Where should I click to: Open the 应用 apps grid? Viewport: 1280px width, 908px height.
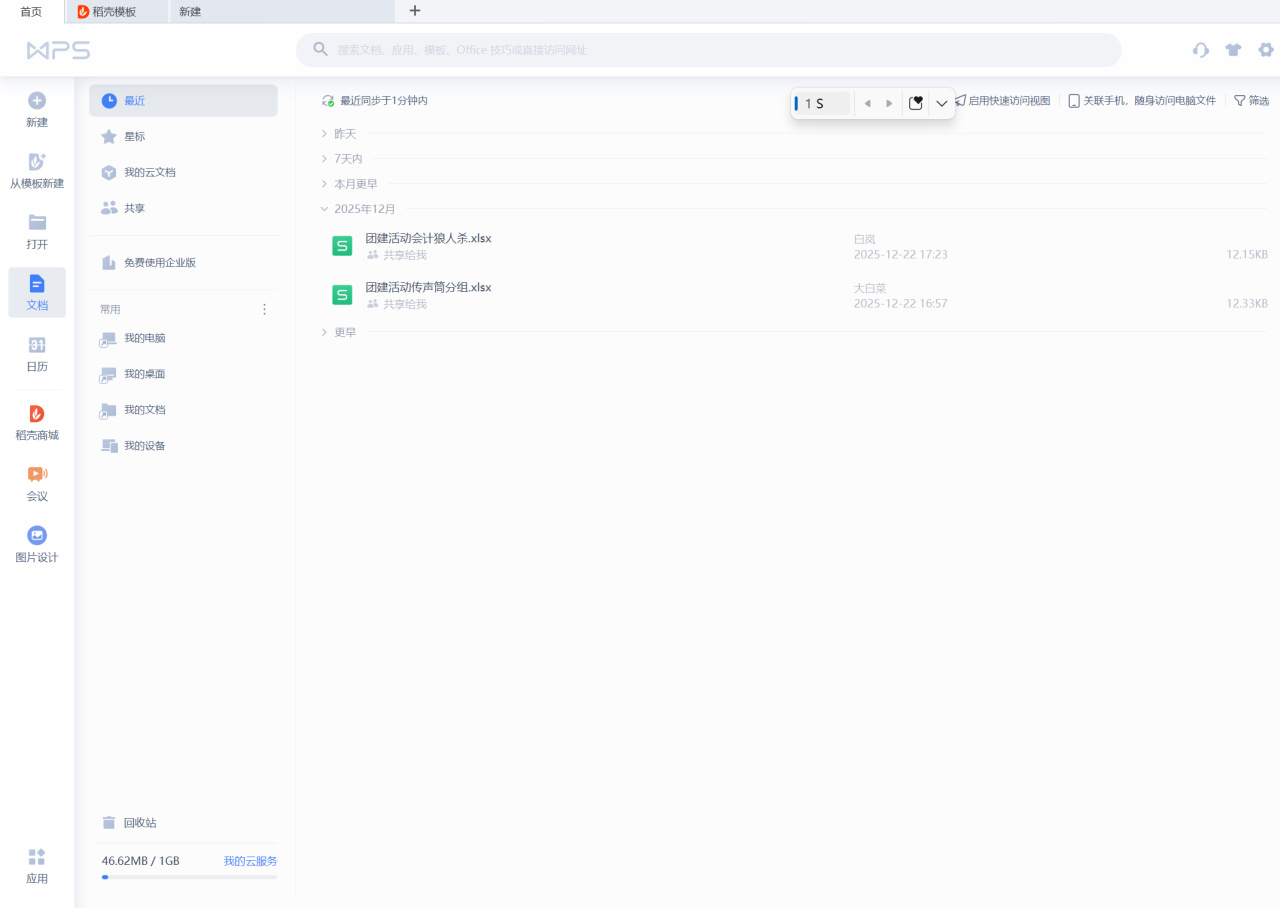37,867
